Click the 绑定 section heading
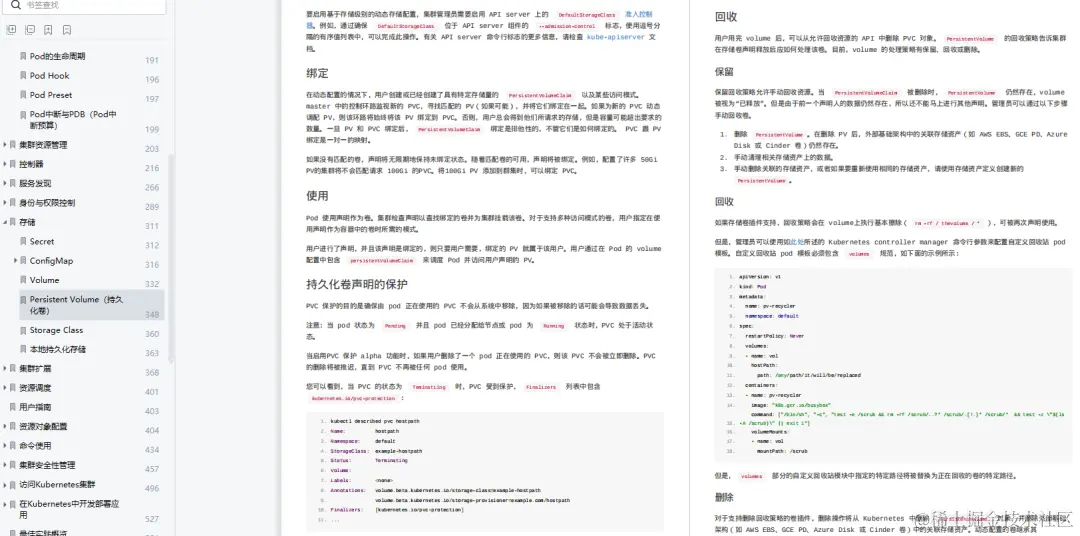This screenshot has width=1080, height=536. 318,73
